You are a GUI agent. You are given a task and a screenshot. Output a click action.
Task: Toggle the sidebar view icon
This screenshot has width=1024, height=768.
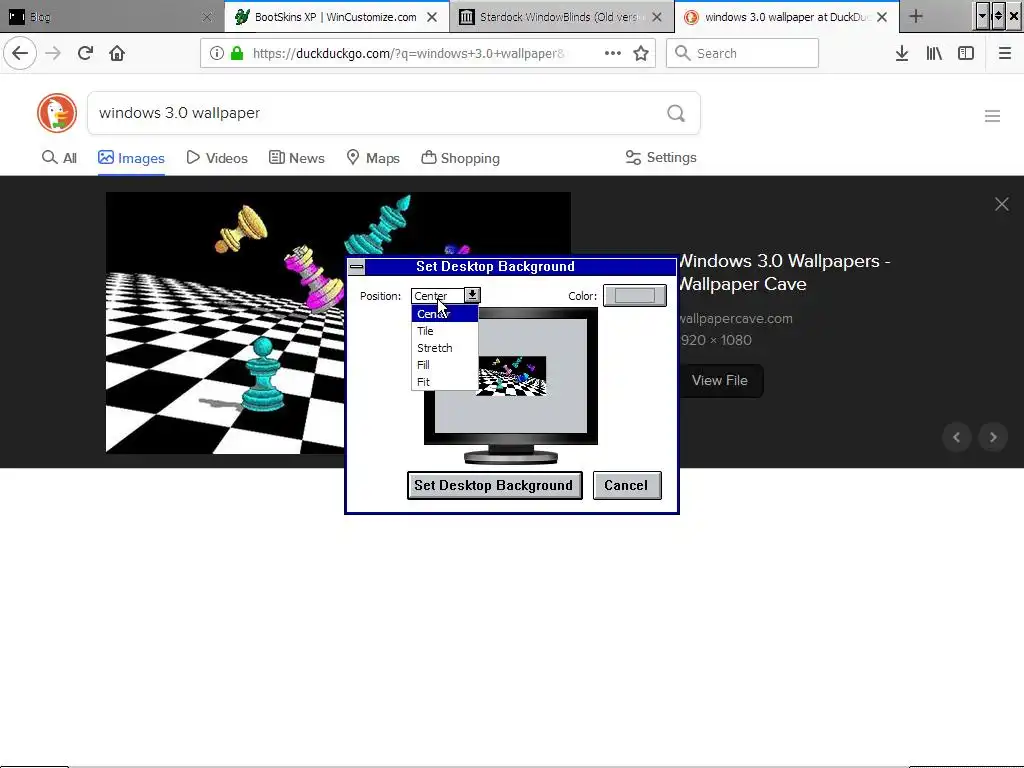click(x=966, y=53)
